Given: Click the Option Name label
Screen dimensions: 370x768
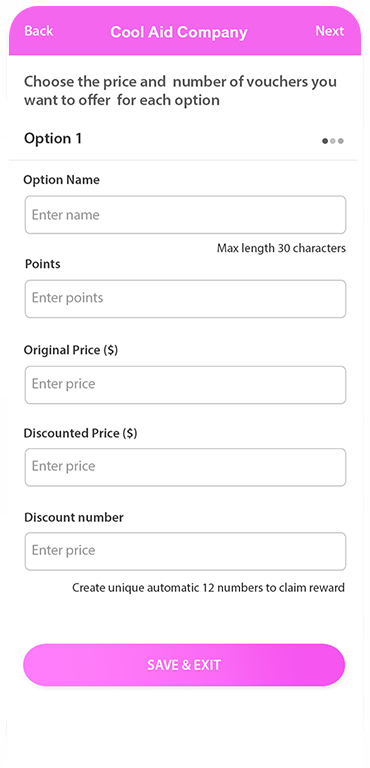Looking at the screenshot, I should (61, 180).
